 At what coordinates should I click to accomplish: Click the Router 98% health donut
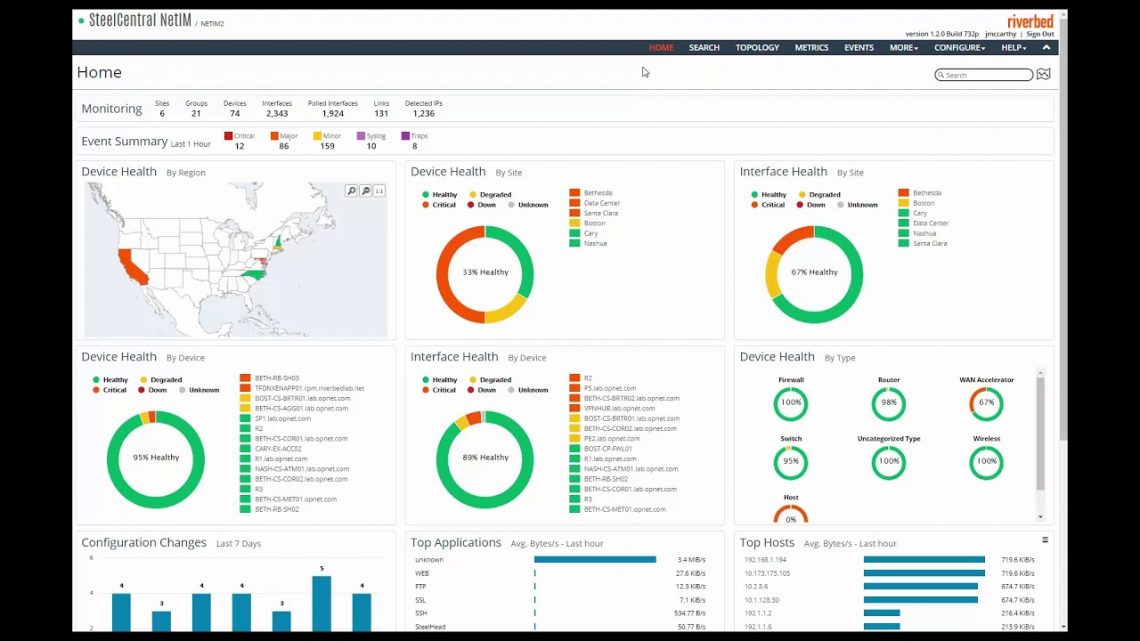(x=888, y=403)
